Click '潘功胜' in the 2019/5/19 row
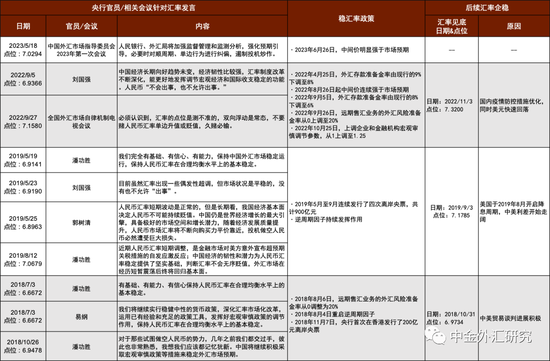The width and height of the screenshot is (550, 361). coord(81,160)
